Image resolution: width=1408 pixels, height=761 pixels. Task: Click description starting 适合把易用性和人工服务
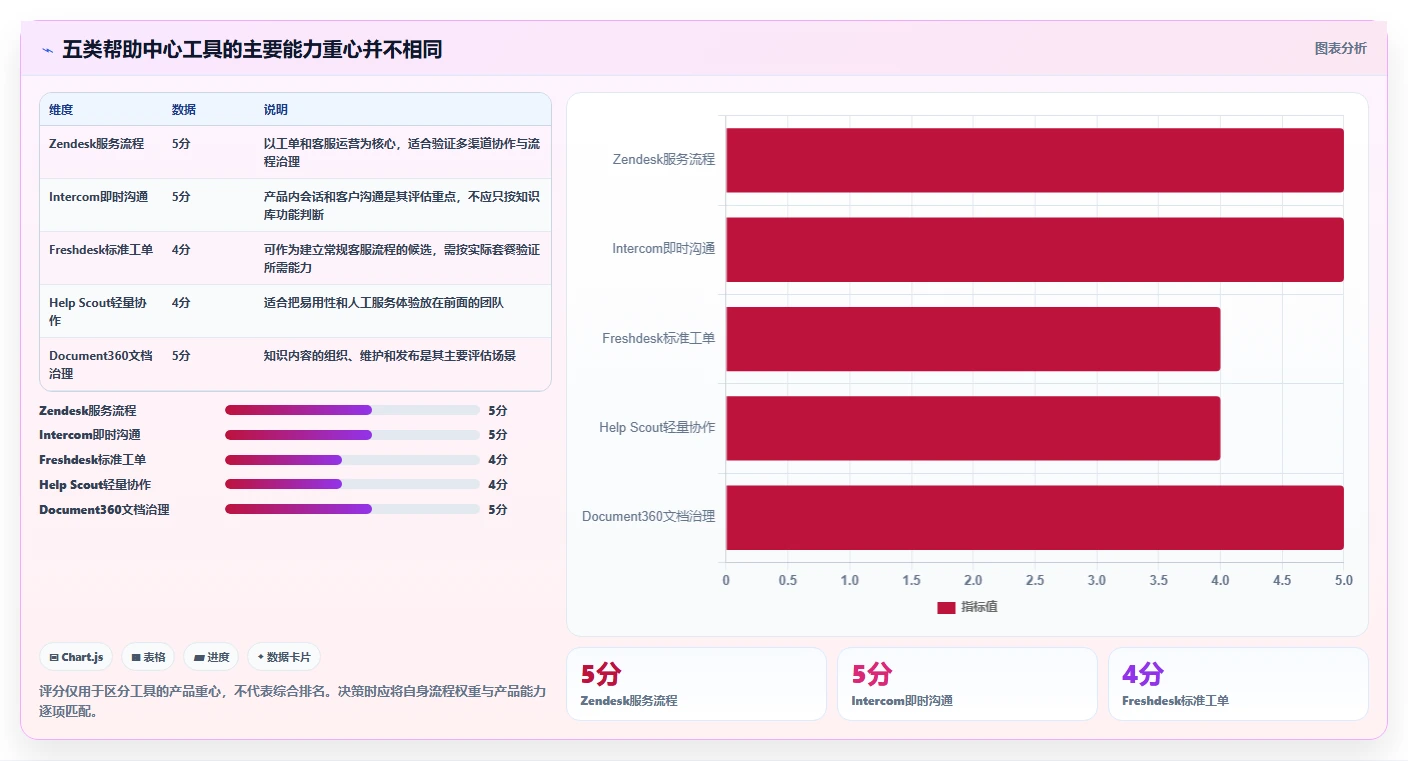pos(384,302)
